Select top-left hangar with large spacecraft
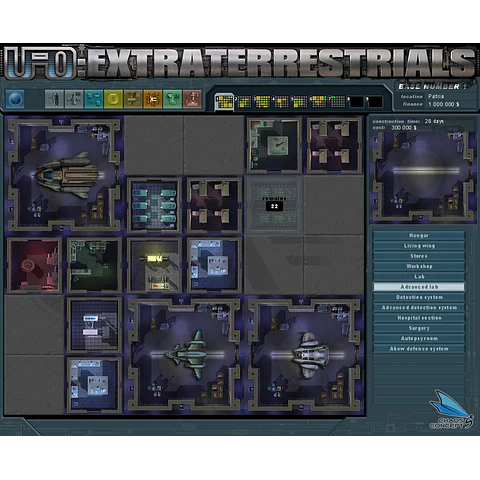This screenshot has height=480, width=480. [64, 175]
